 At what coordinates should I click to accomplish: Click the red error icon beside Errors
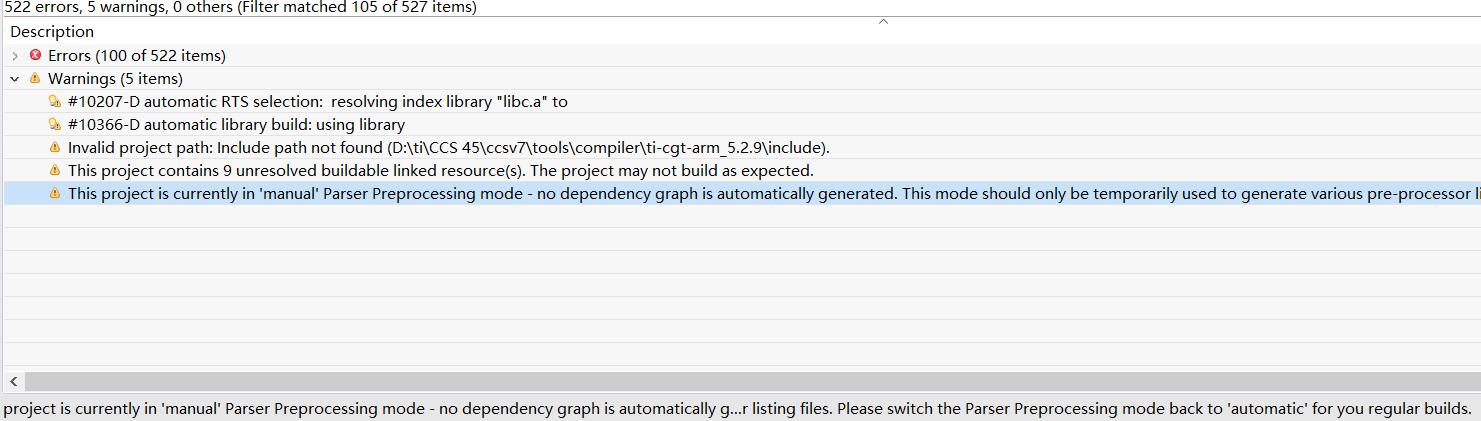36,55
